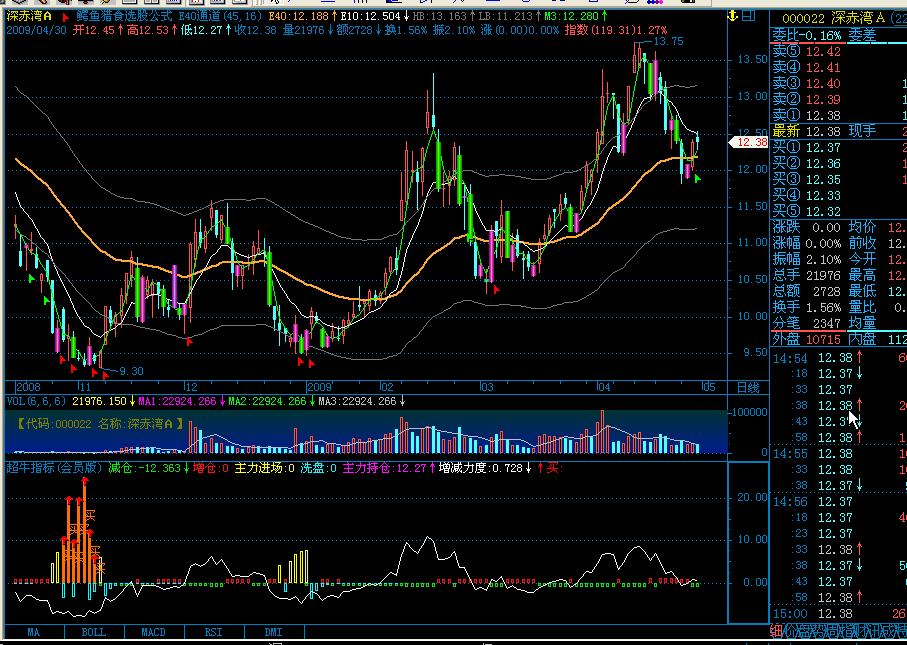Open the MACD indicator tab
Image resolution: width=907 pixels, height=645 pixels.
(x=154, y=632)
